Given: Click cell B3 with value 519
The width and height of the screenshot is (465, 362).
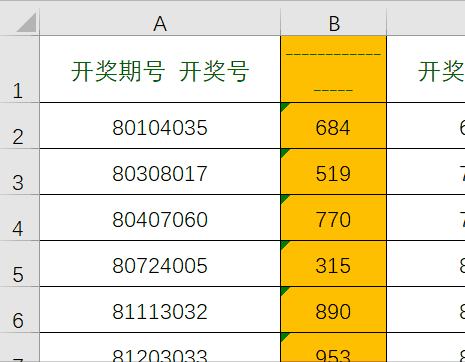Looking at the screenshot, I should 334,172.
